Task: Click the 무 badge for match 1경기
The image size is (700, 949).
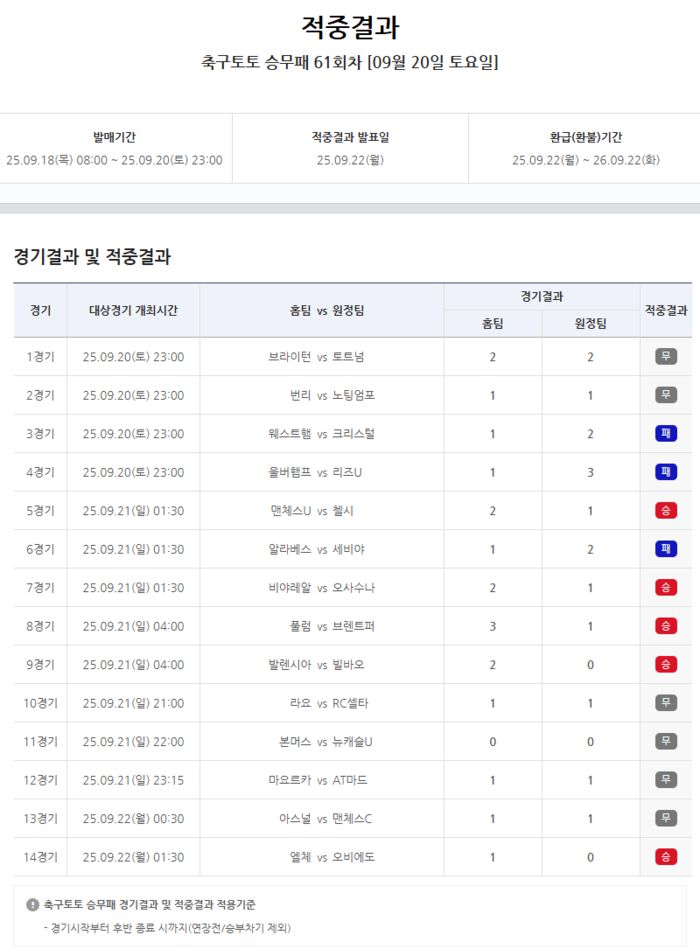Action: [666, 357]
